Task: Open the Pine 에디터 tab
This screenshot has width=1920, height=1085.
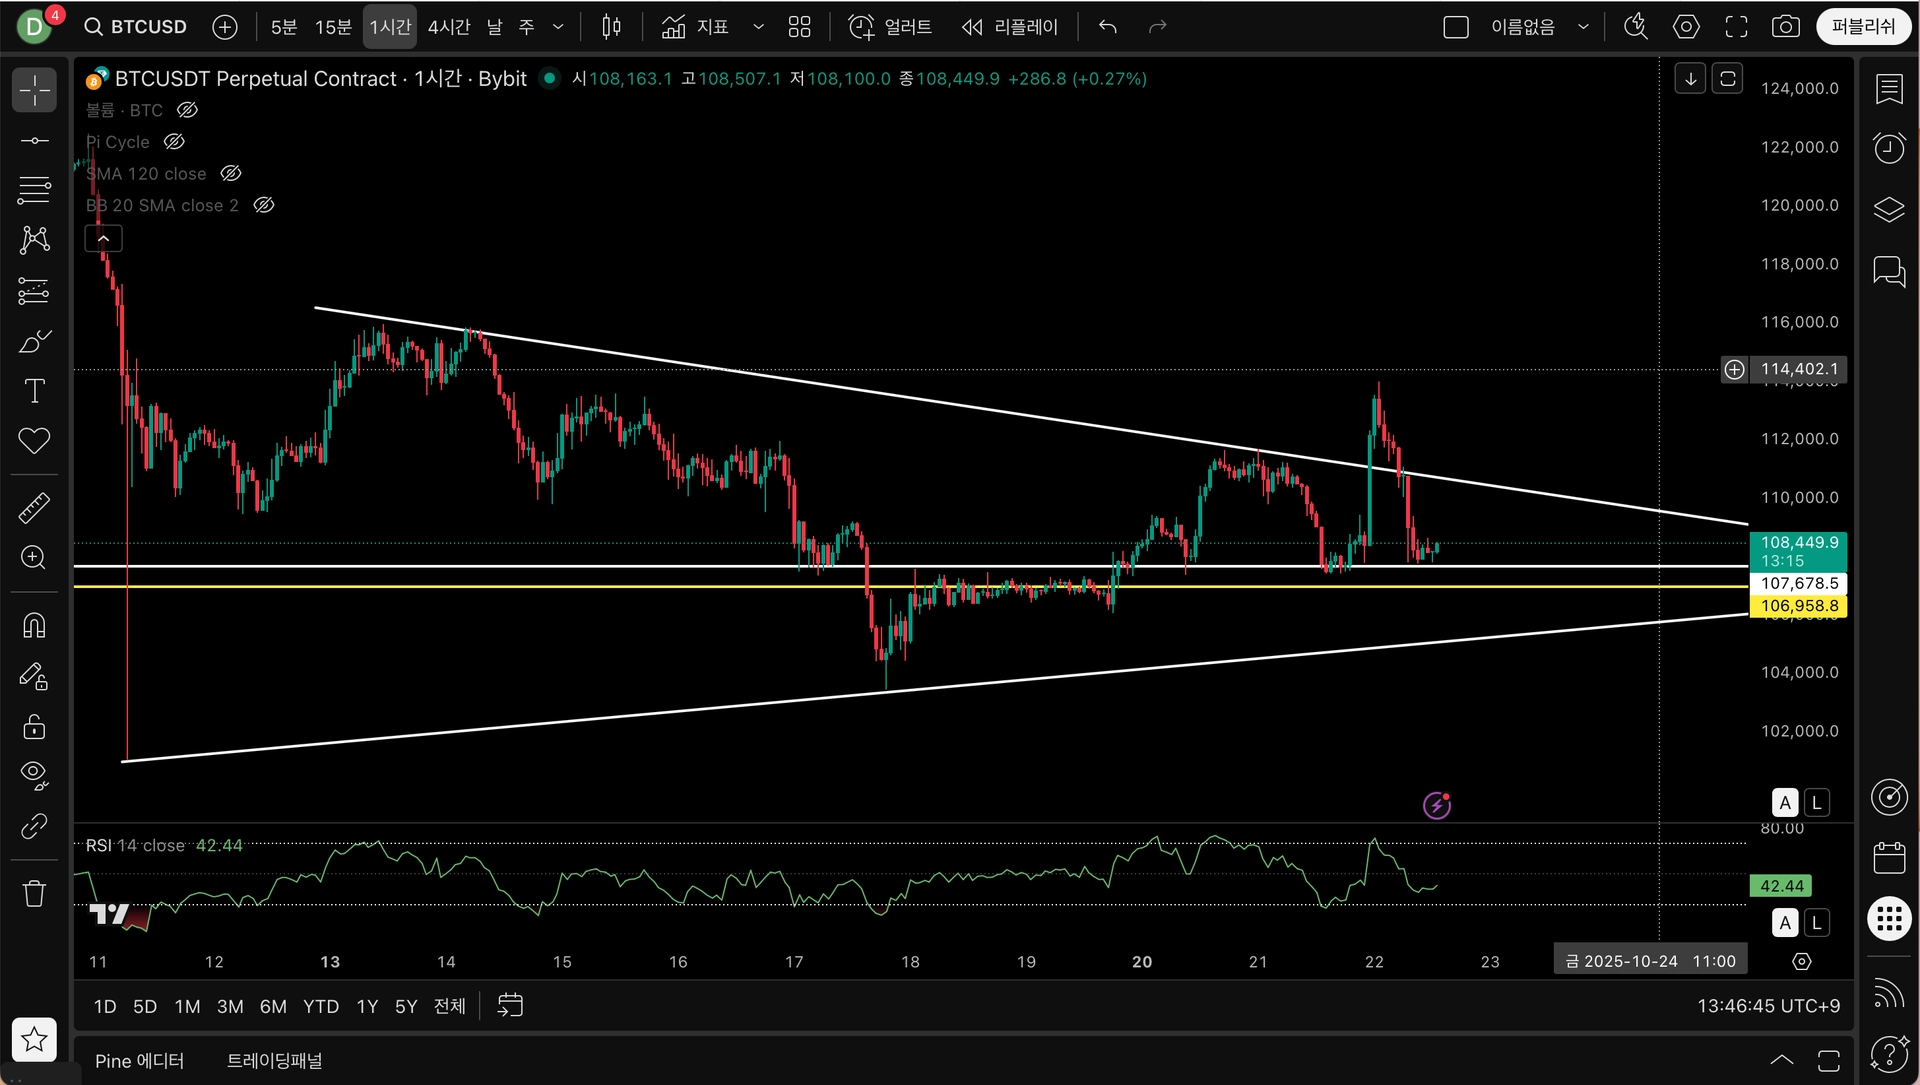Action: point(139,1060)
